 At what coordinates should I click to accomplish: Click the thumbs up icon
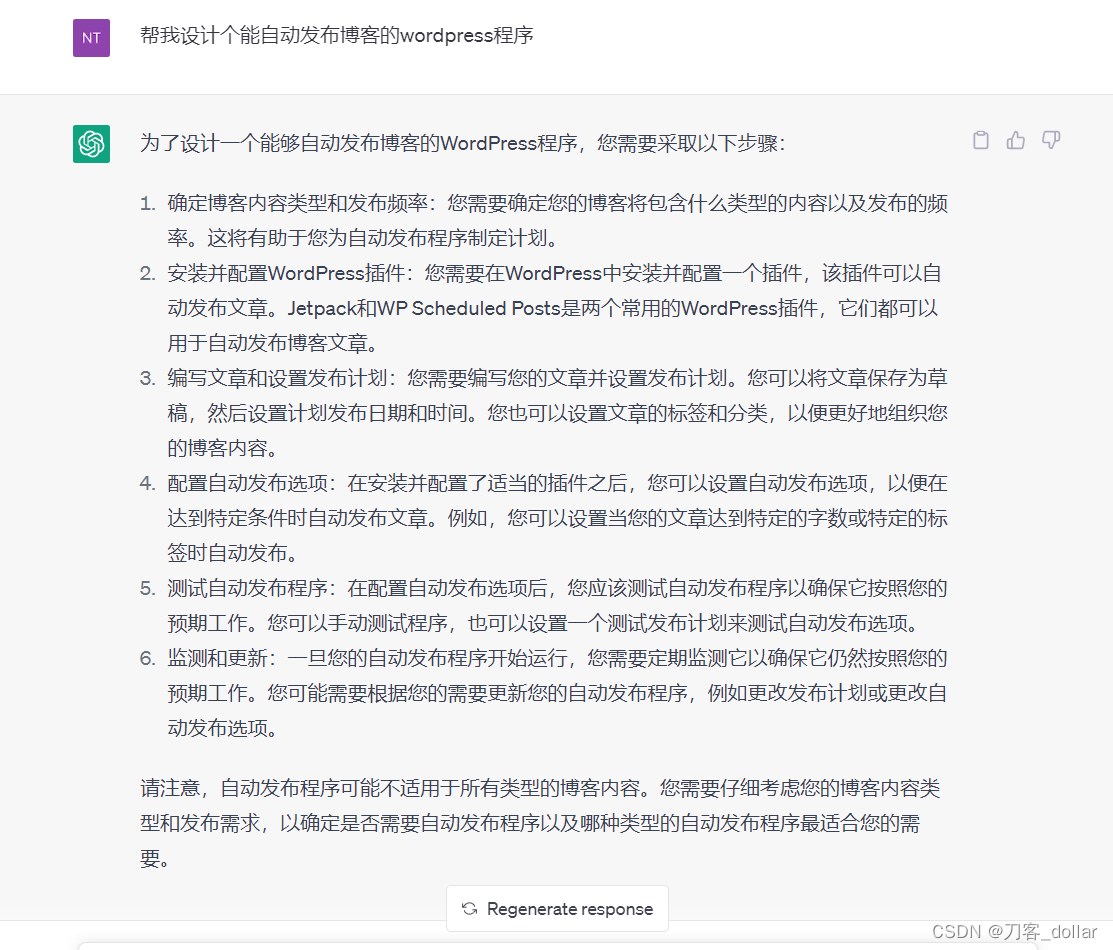pyautogui.click(x=1015, y=141)
